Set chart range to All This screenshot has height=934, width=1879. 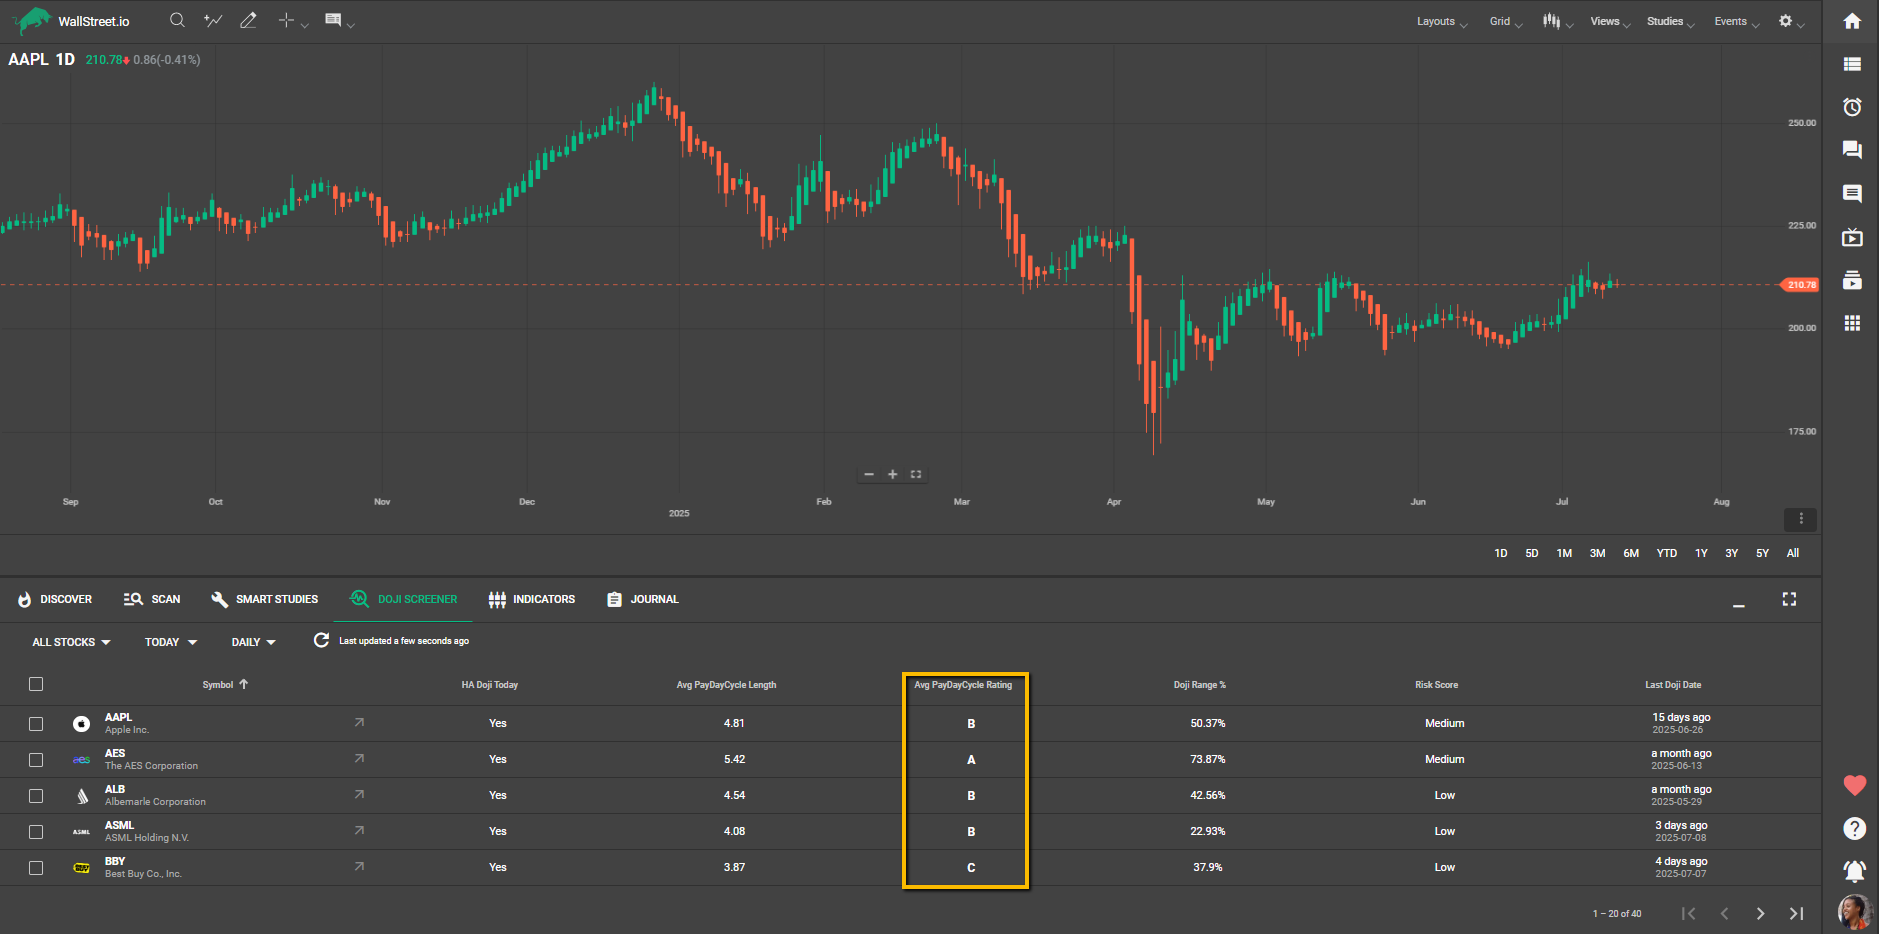(x=1793, y=553)
